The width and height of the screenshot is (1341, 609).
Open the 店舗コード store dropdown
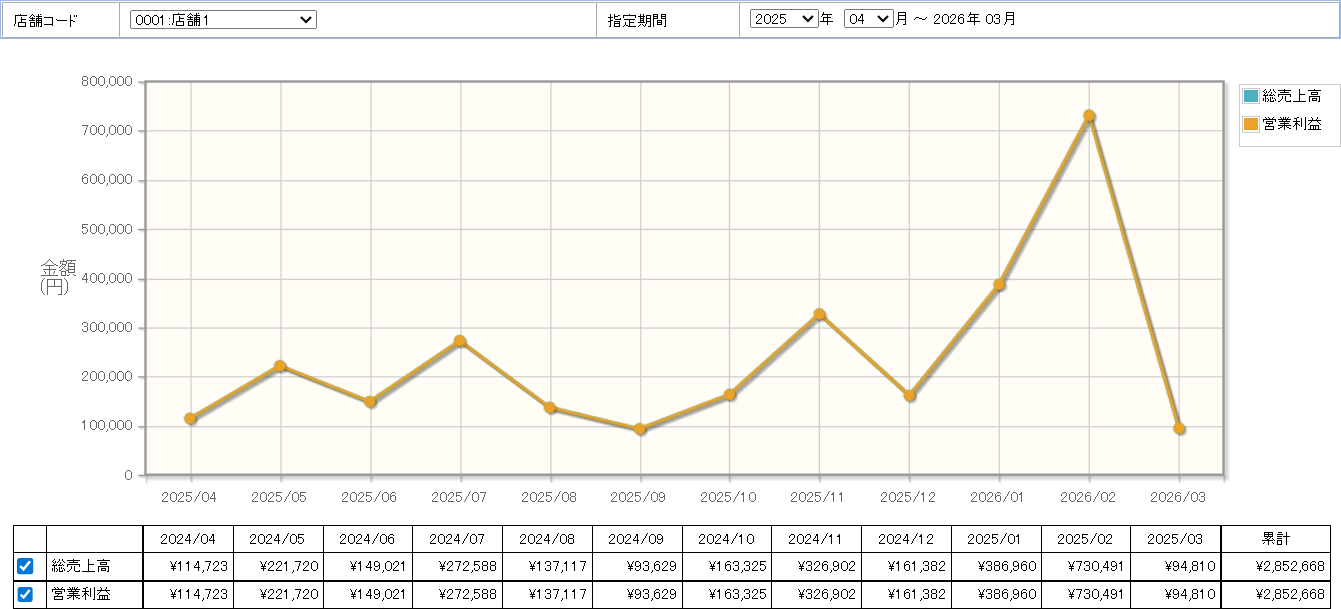coord(223,20)
